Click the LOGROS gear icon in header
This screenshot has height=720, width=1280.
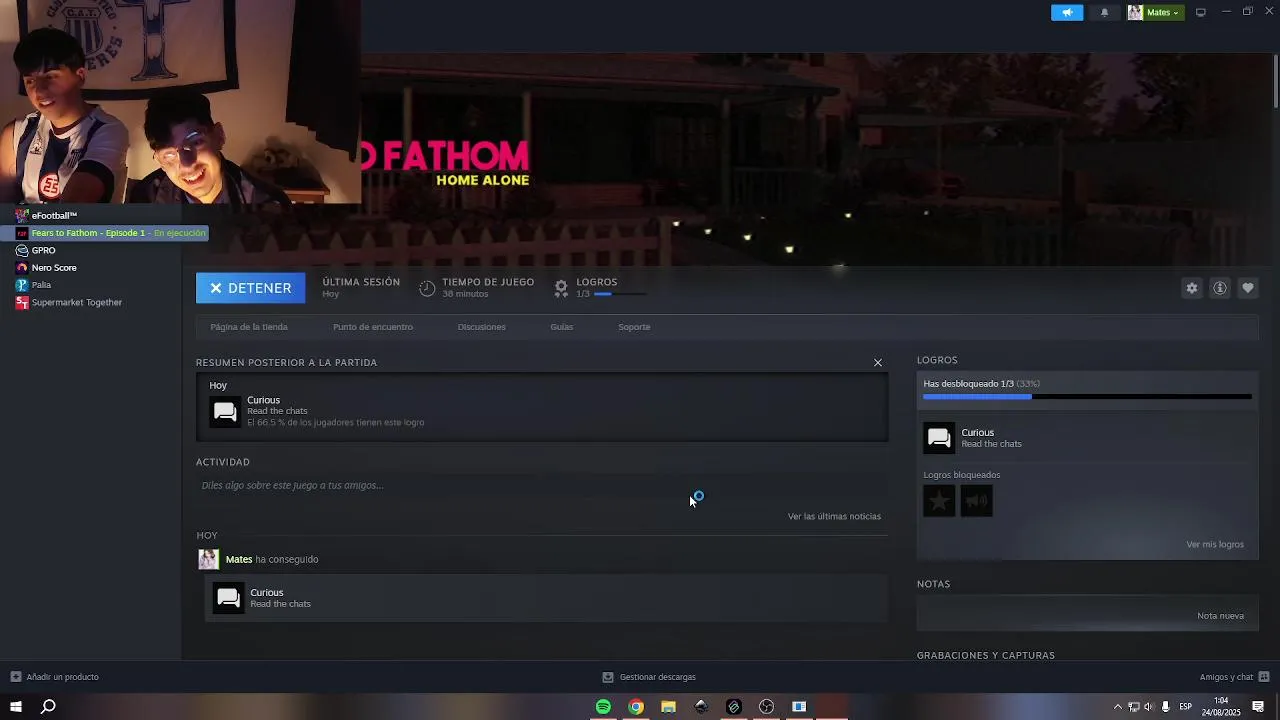[561, 288]
